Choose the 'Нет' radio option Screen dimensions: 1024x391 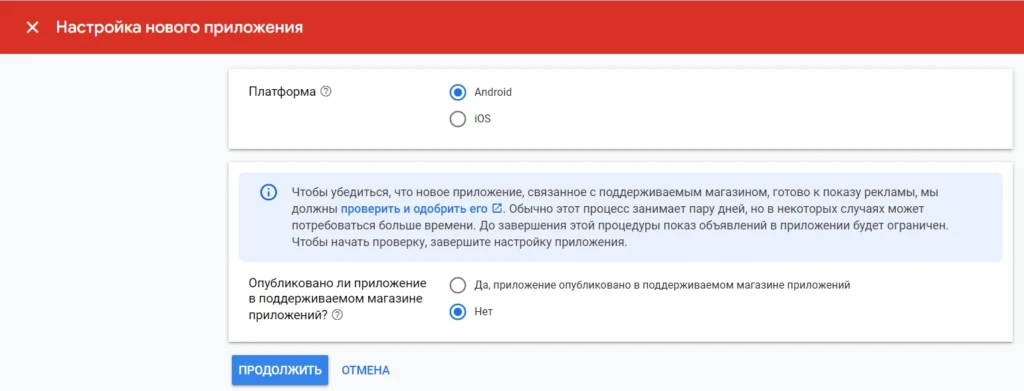[458, 312]
